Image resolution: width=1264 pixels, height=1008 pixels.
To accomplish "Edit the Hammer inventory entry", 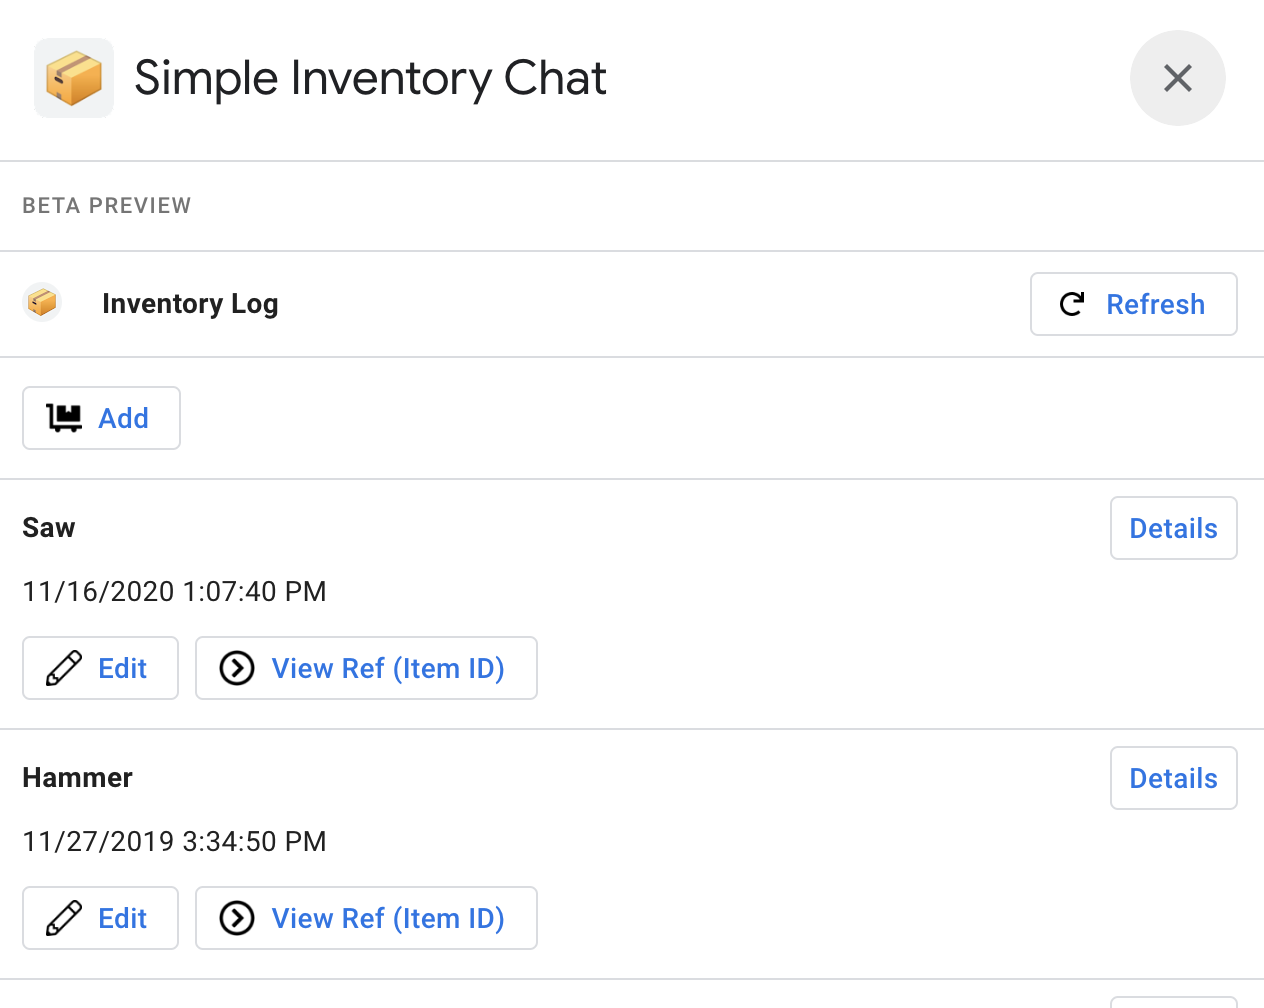I will [x=100, y=918].
